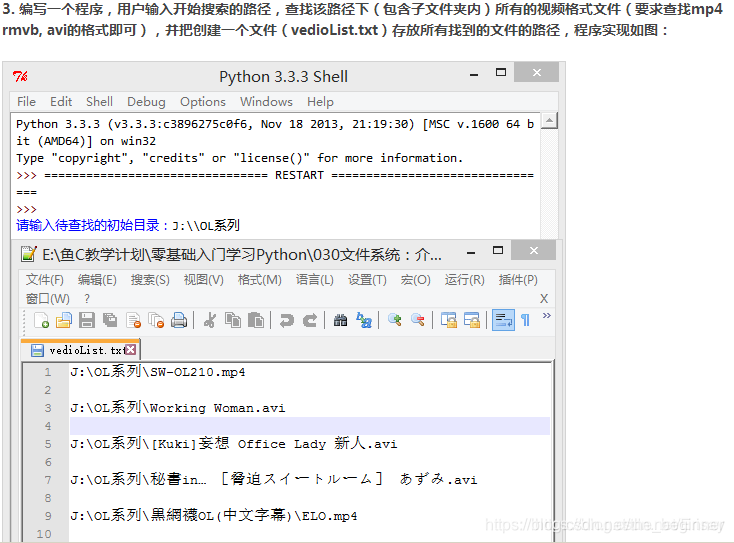The height and width of the screenshot is (543, 734).
Task: Open the ? help menu in Notepad++
Action: coord(87,299)
